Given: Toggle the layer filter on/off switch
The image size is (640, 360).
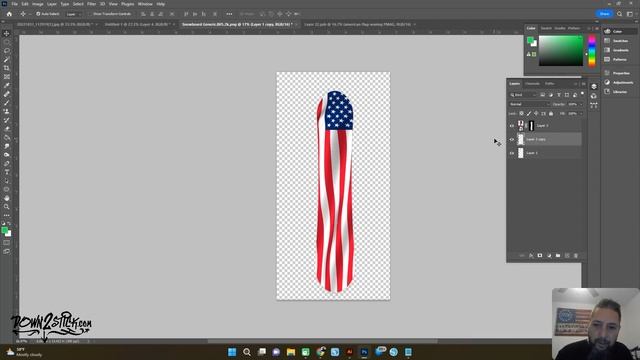Looking at the screenshot, I should point(582,94).
